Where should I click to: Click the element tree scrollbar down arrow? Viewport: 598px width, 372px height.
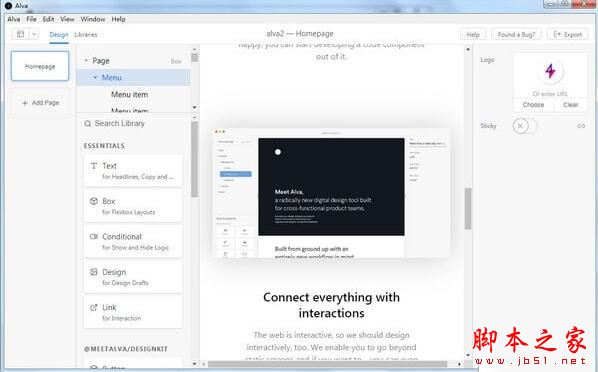pyautogui.click(x=195, y=108)
